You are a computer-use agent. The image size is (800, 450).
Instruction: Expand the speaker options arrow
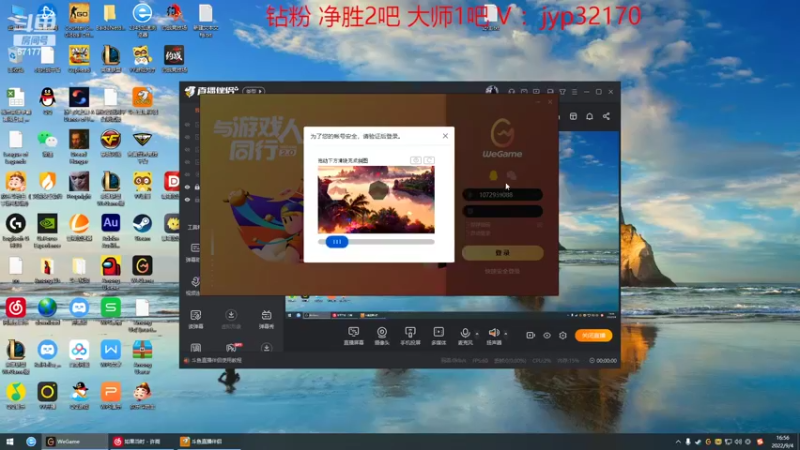coord(506,334)
